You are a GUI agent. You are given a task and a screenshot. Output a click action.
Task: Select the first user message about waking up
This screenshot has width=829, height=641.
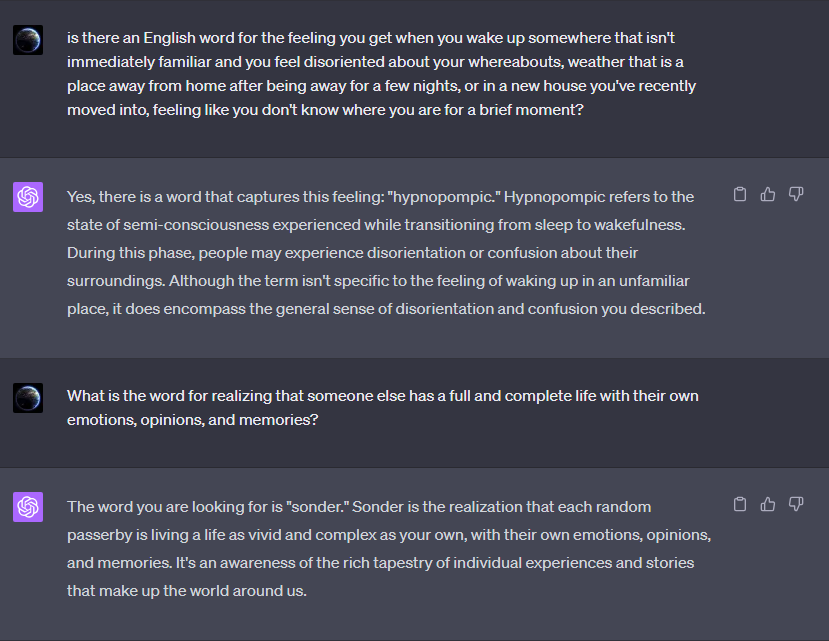pos(380,74)
